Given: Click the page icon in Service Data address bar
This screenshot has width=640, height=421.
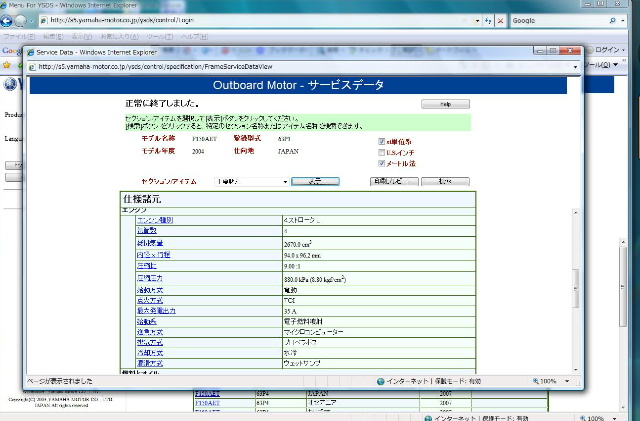Looking at the screenshot, I should (32, 67).
